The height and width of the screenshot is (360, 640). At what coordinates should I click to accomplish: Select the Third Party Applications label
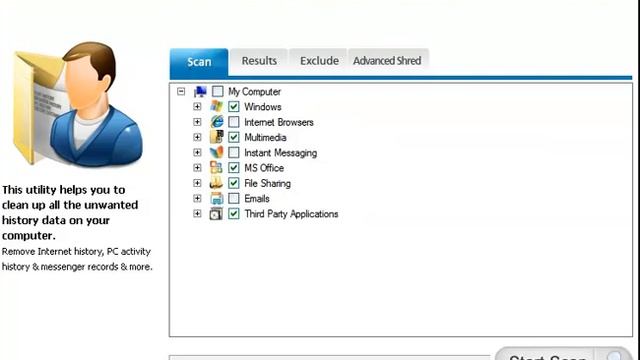click(x=291, y=214)
